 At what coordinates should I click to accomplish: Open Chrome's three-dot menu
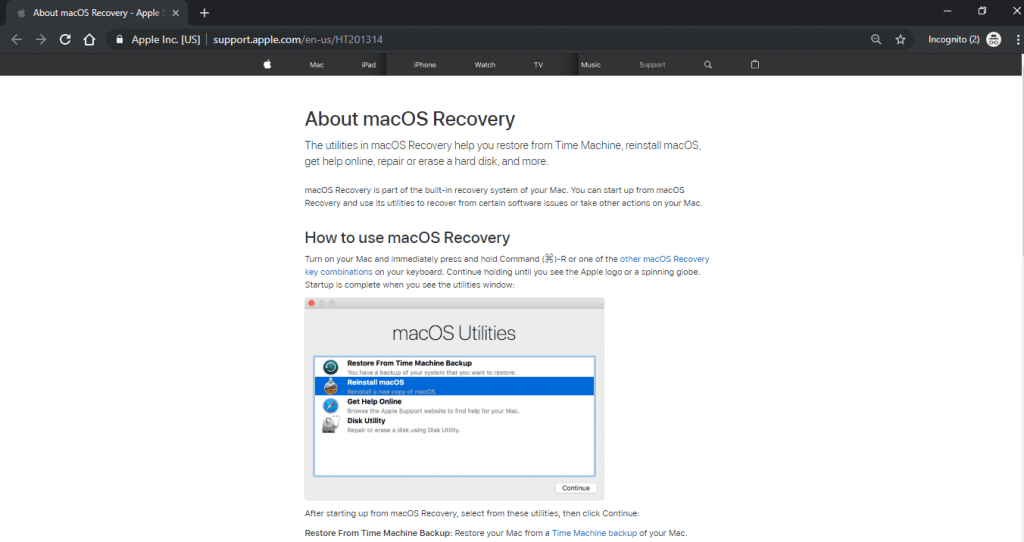point(1017,40)
